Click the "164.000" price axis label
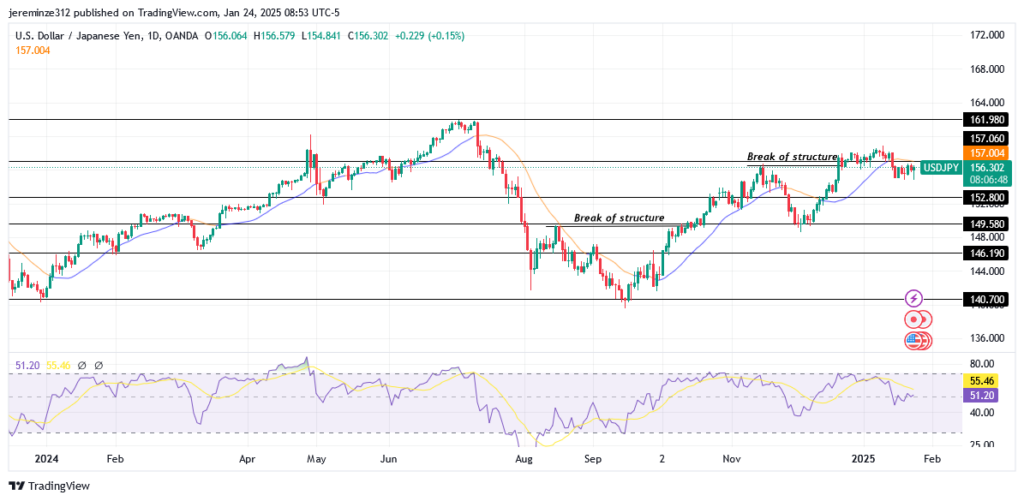1024x501 pixels. [x=987, y=103]
